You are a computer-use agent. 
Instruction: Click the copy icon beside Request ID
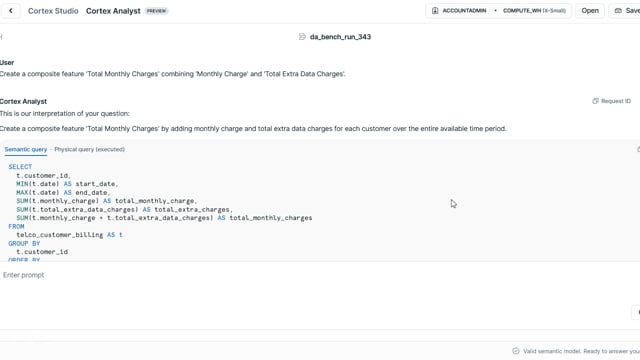pos(595,101)
